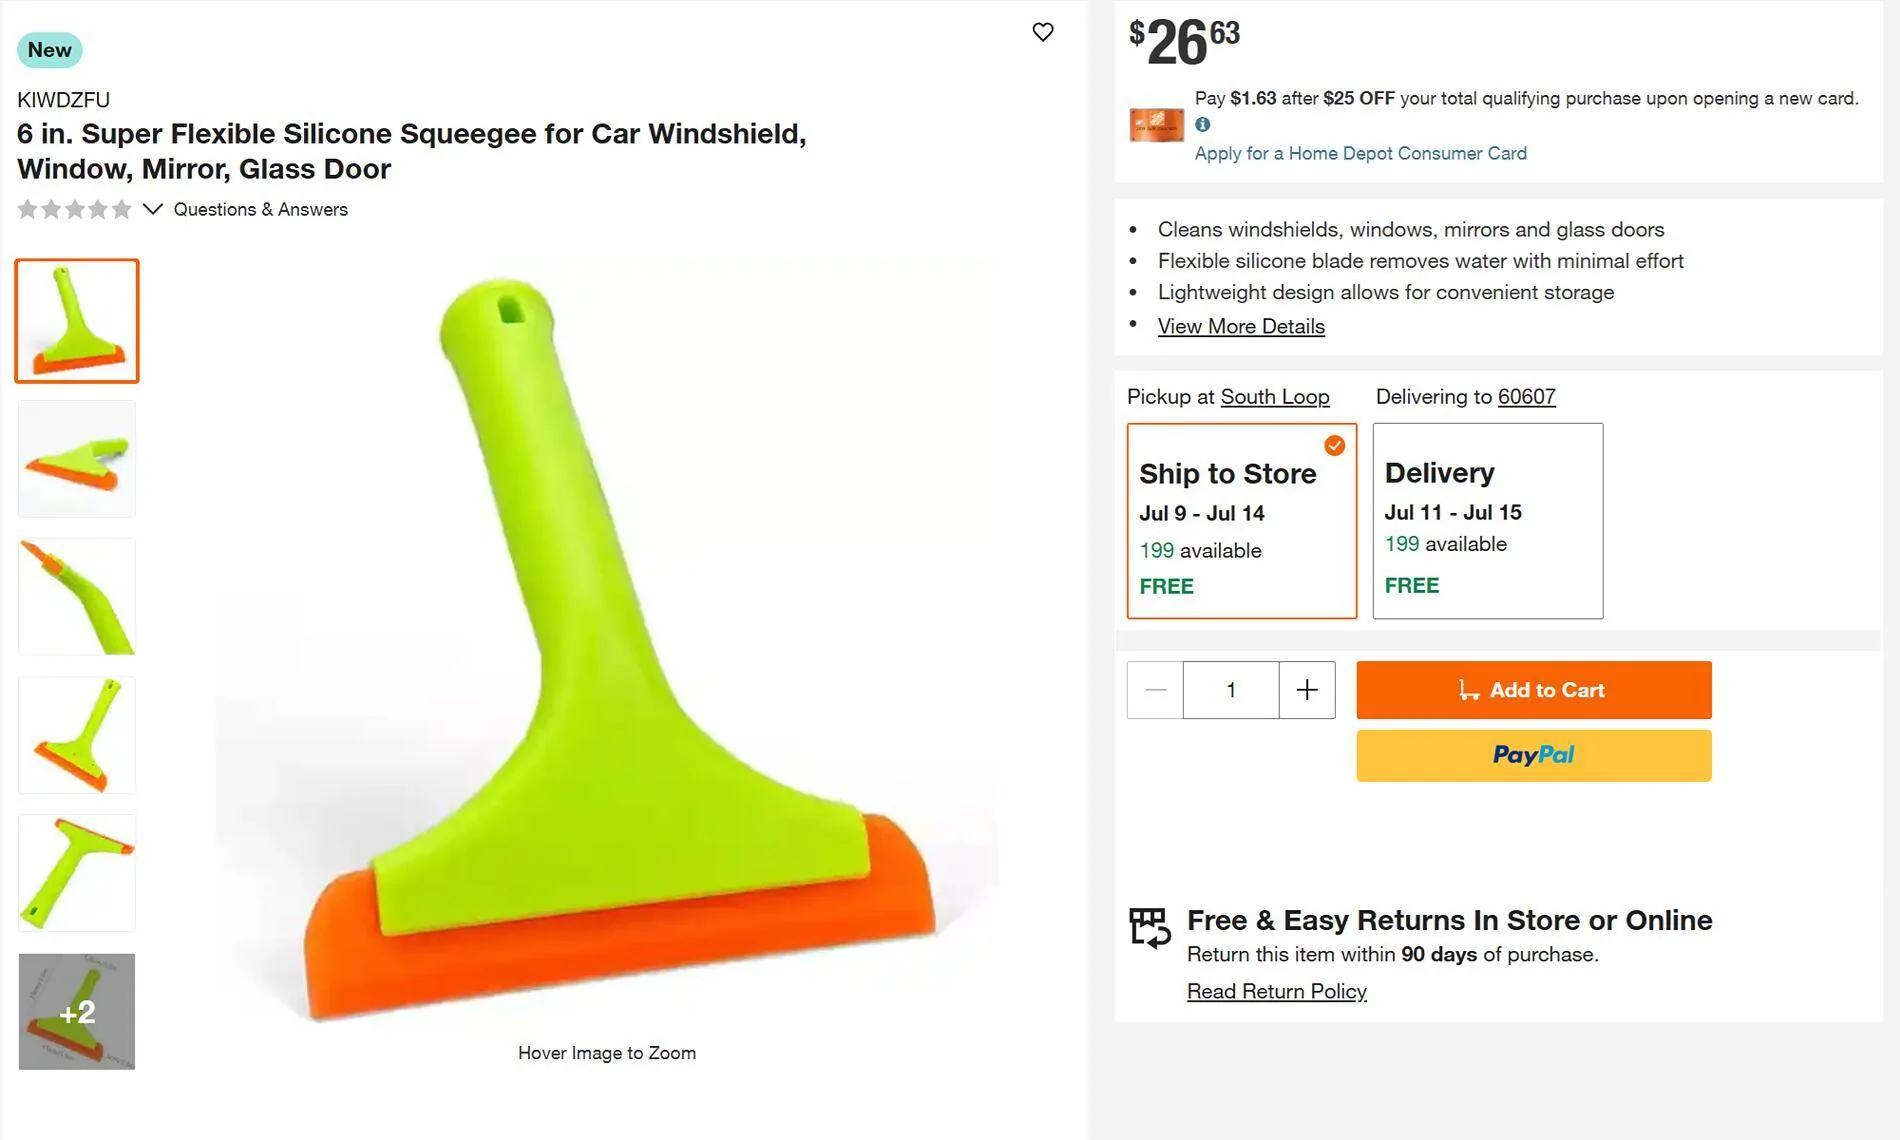Click the star rating icons

click(75, 210)
